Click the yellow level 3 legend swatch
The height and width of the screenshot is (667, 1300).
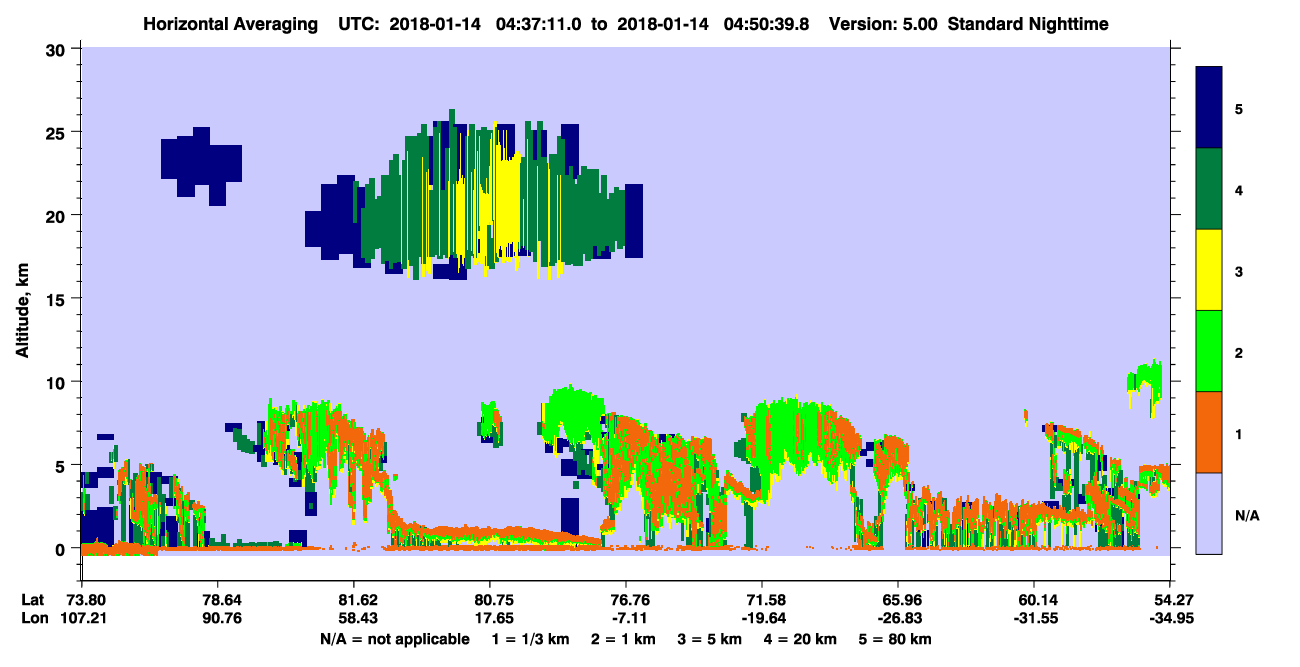pos(1209,269)
